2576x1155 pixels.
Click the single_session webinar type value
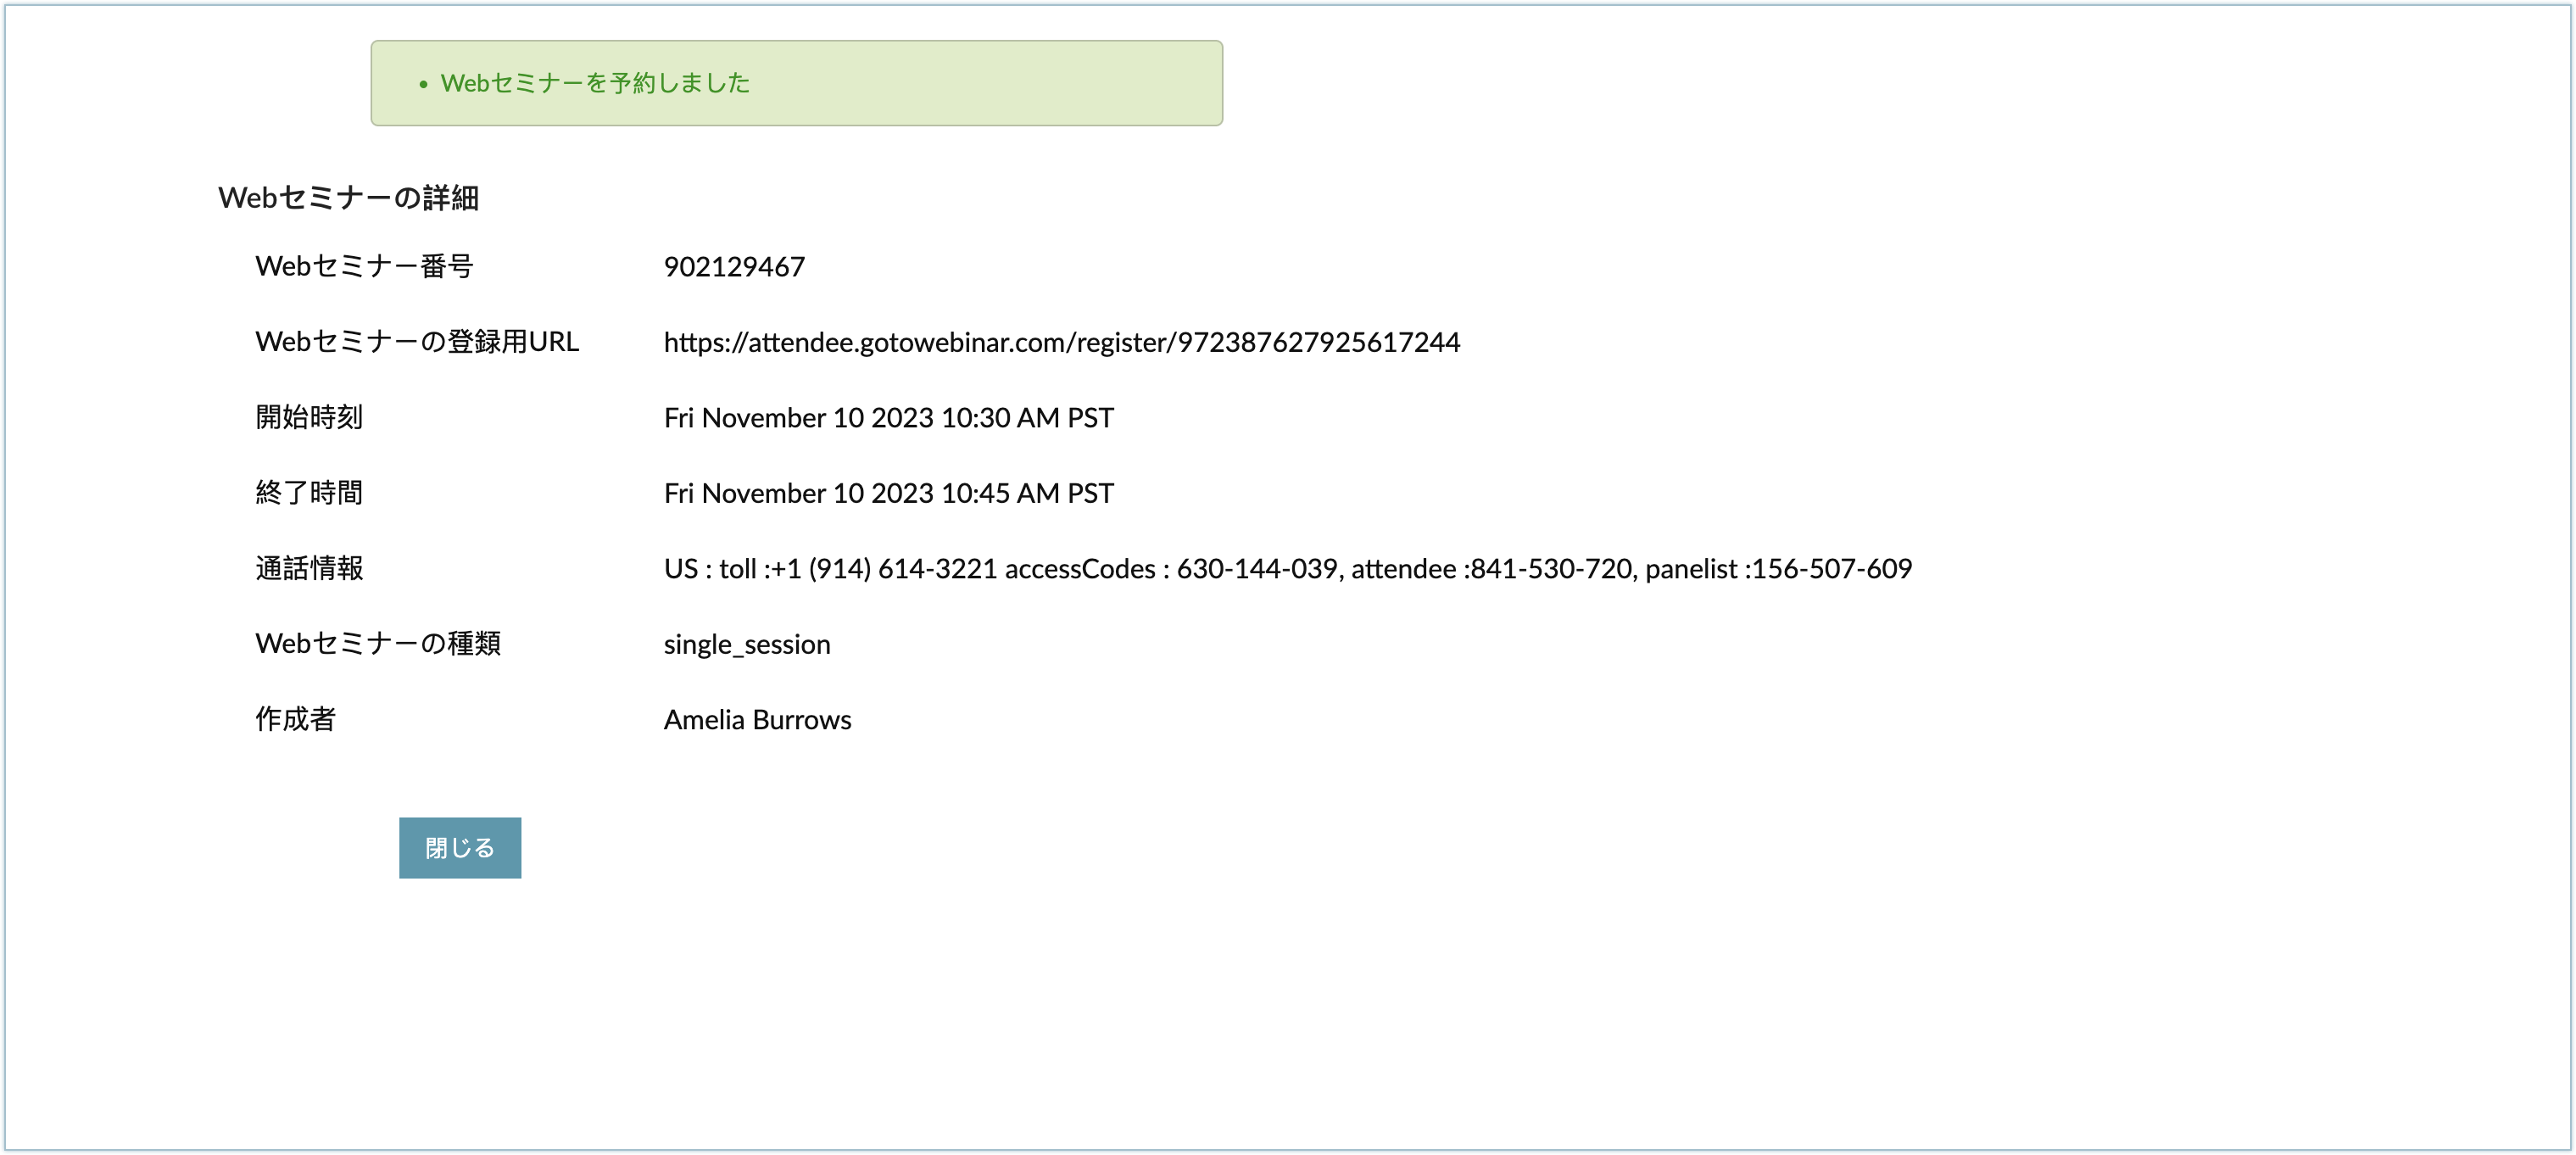747,644
